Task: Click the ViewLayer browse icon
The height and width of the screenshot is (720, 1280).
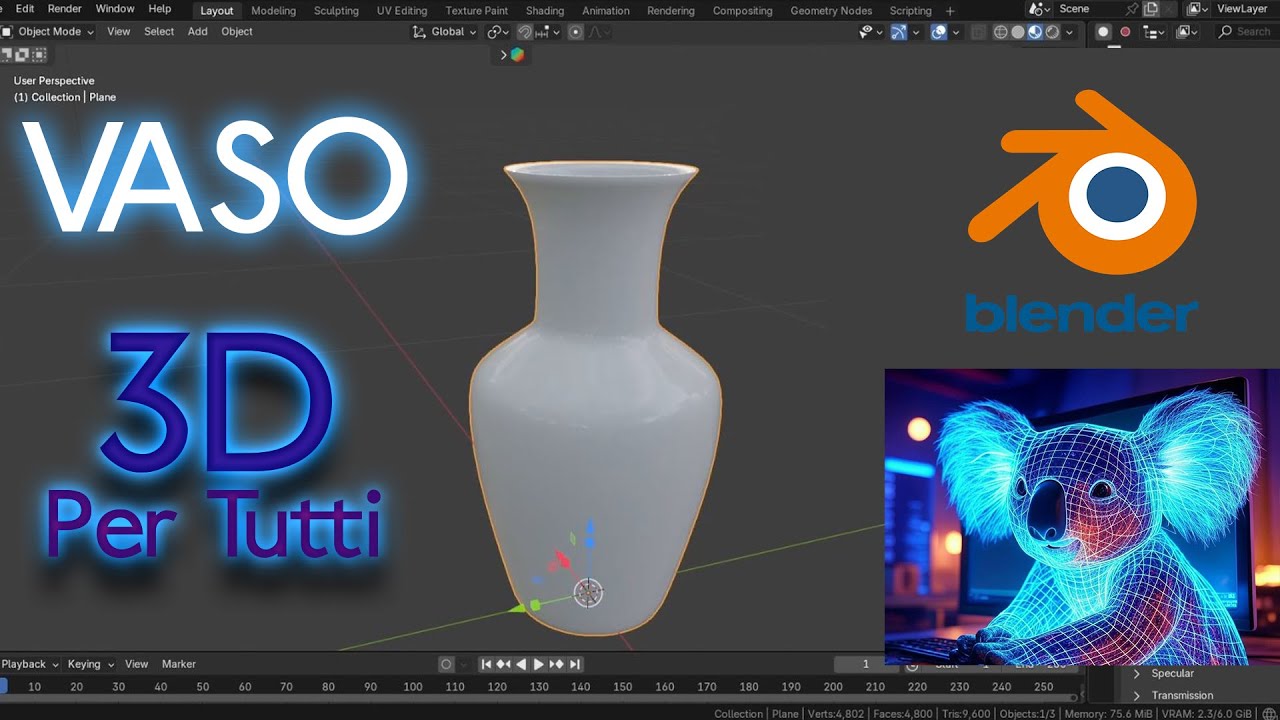Action: click(1197, 9)
